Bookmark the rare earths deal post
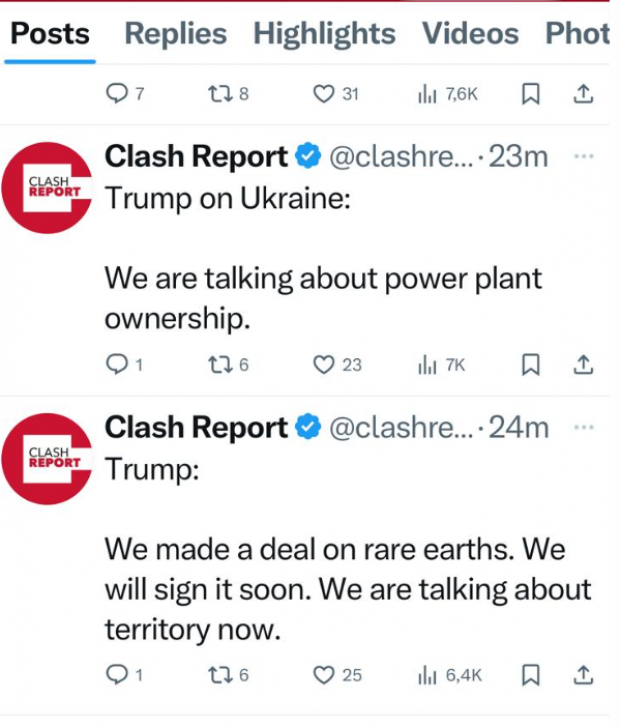 pyautogui.click(x=532, y=675)
